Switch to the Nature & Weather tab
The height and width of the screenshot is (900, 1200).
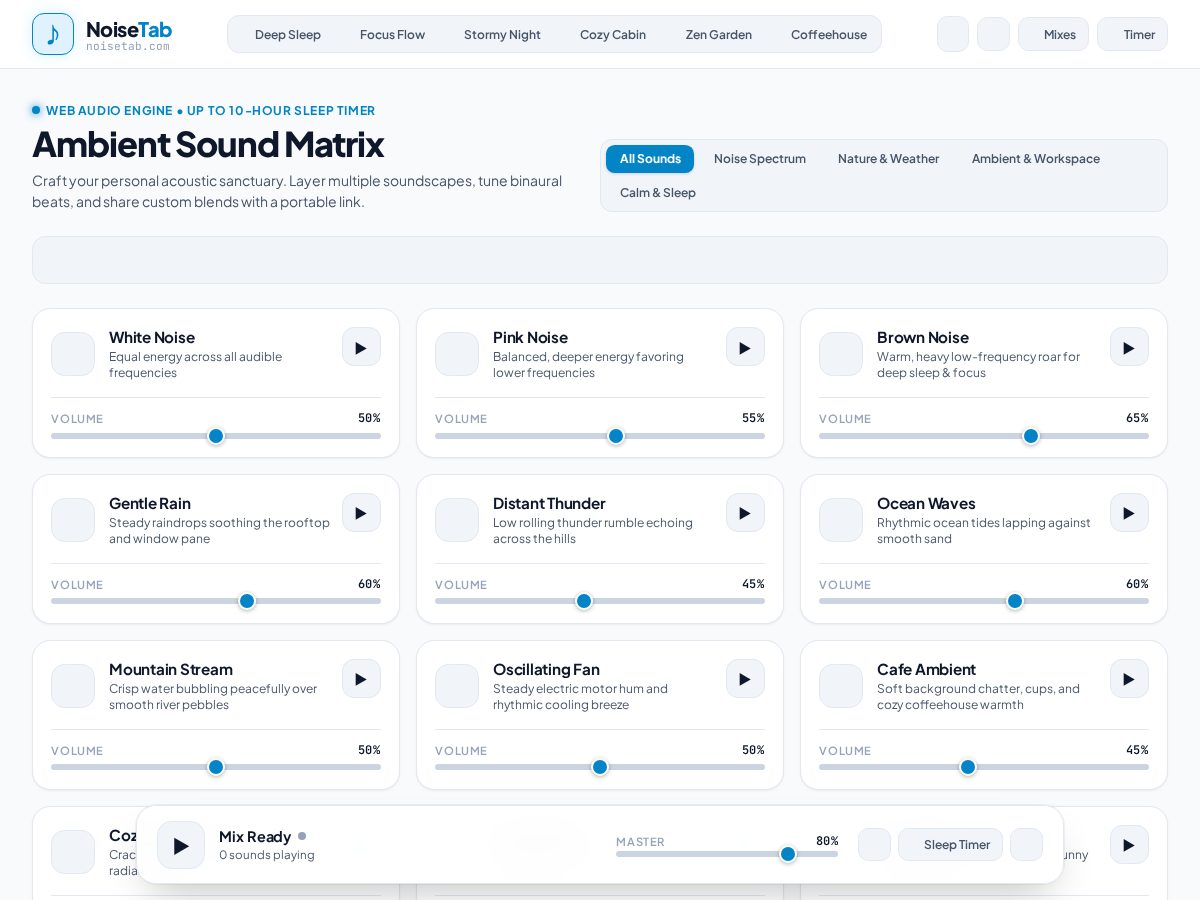[888, 159]
